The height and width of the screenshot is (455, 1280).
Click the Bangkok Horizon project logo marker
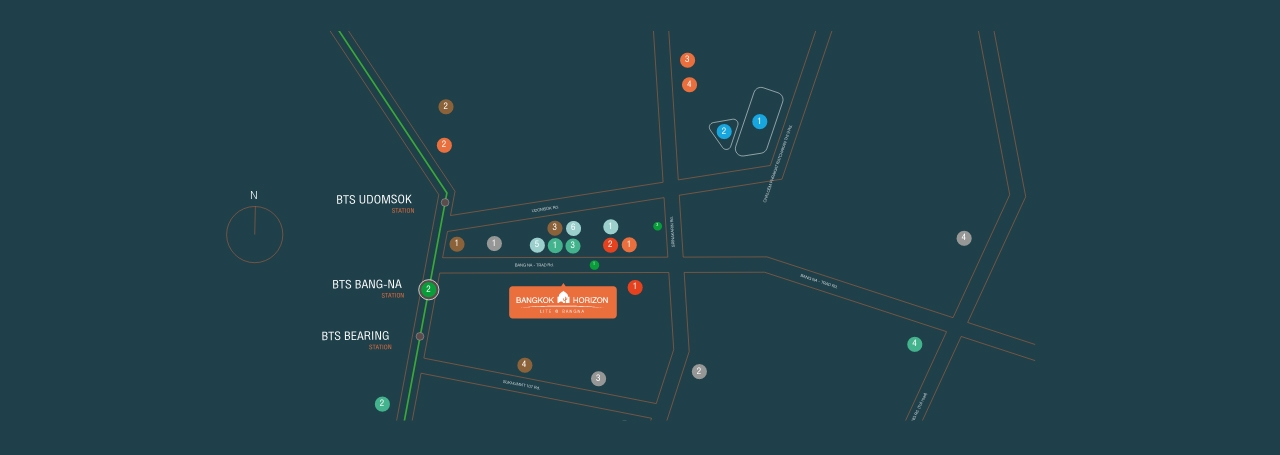click(x=562, y=302)
